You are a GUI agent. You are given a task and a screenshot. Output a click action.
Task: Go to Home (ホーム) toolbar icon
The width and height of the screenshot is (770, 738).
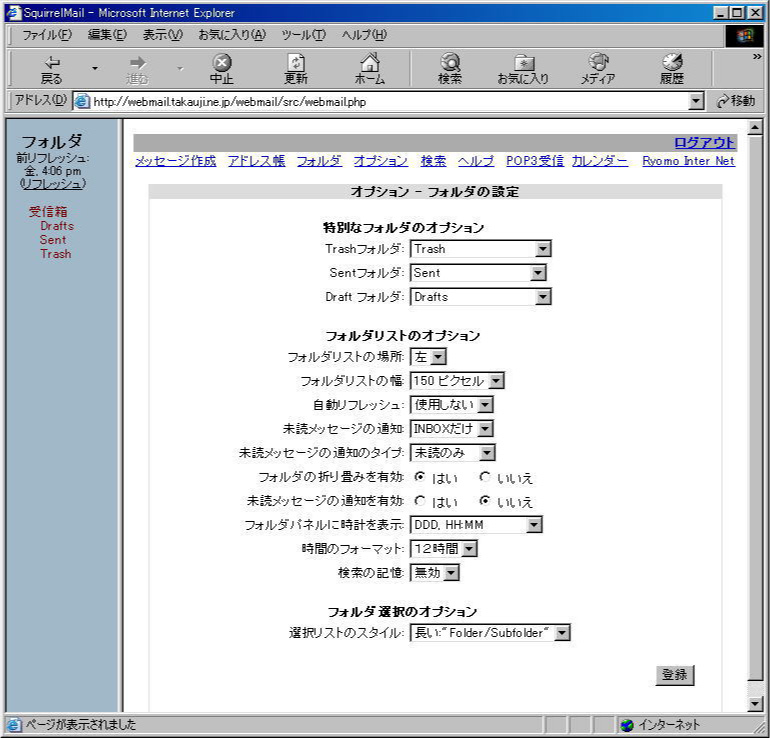370,69
